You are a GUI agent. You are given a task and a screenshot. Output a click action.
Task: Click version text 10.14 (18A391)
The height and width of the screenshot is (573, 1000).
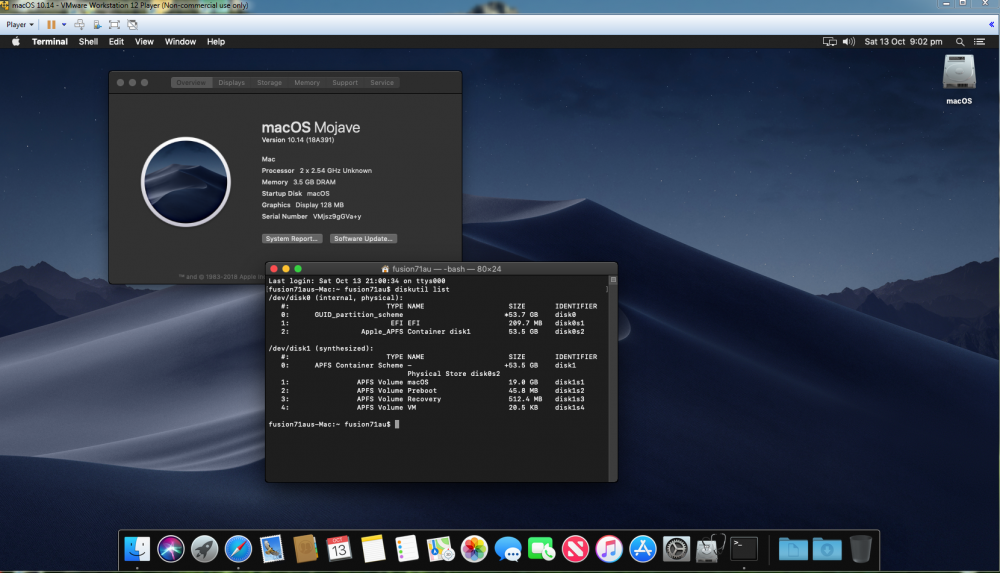pyautogui.click(x=298, y=140)
